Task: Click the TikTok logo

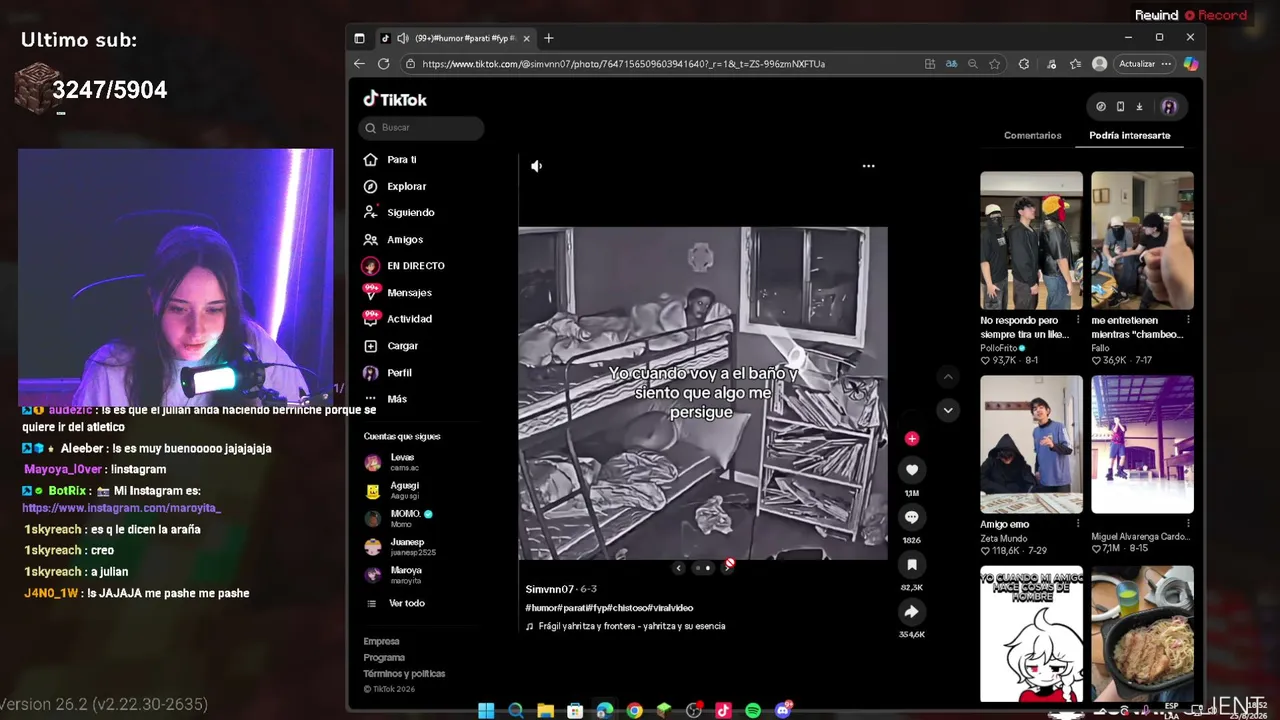Action: [395, 99]
